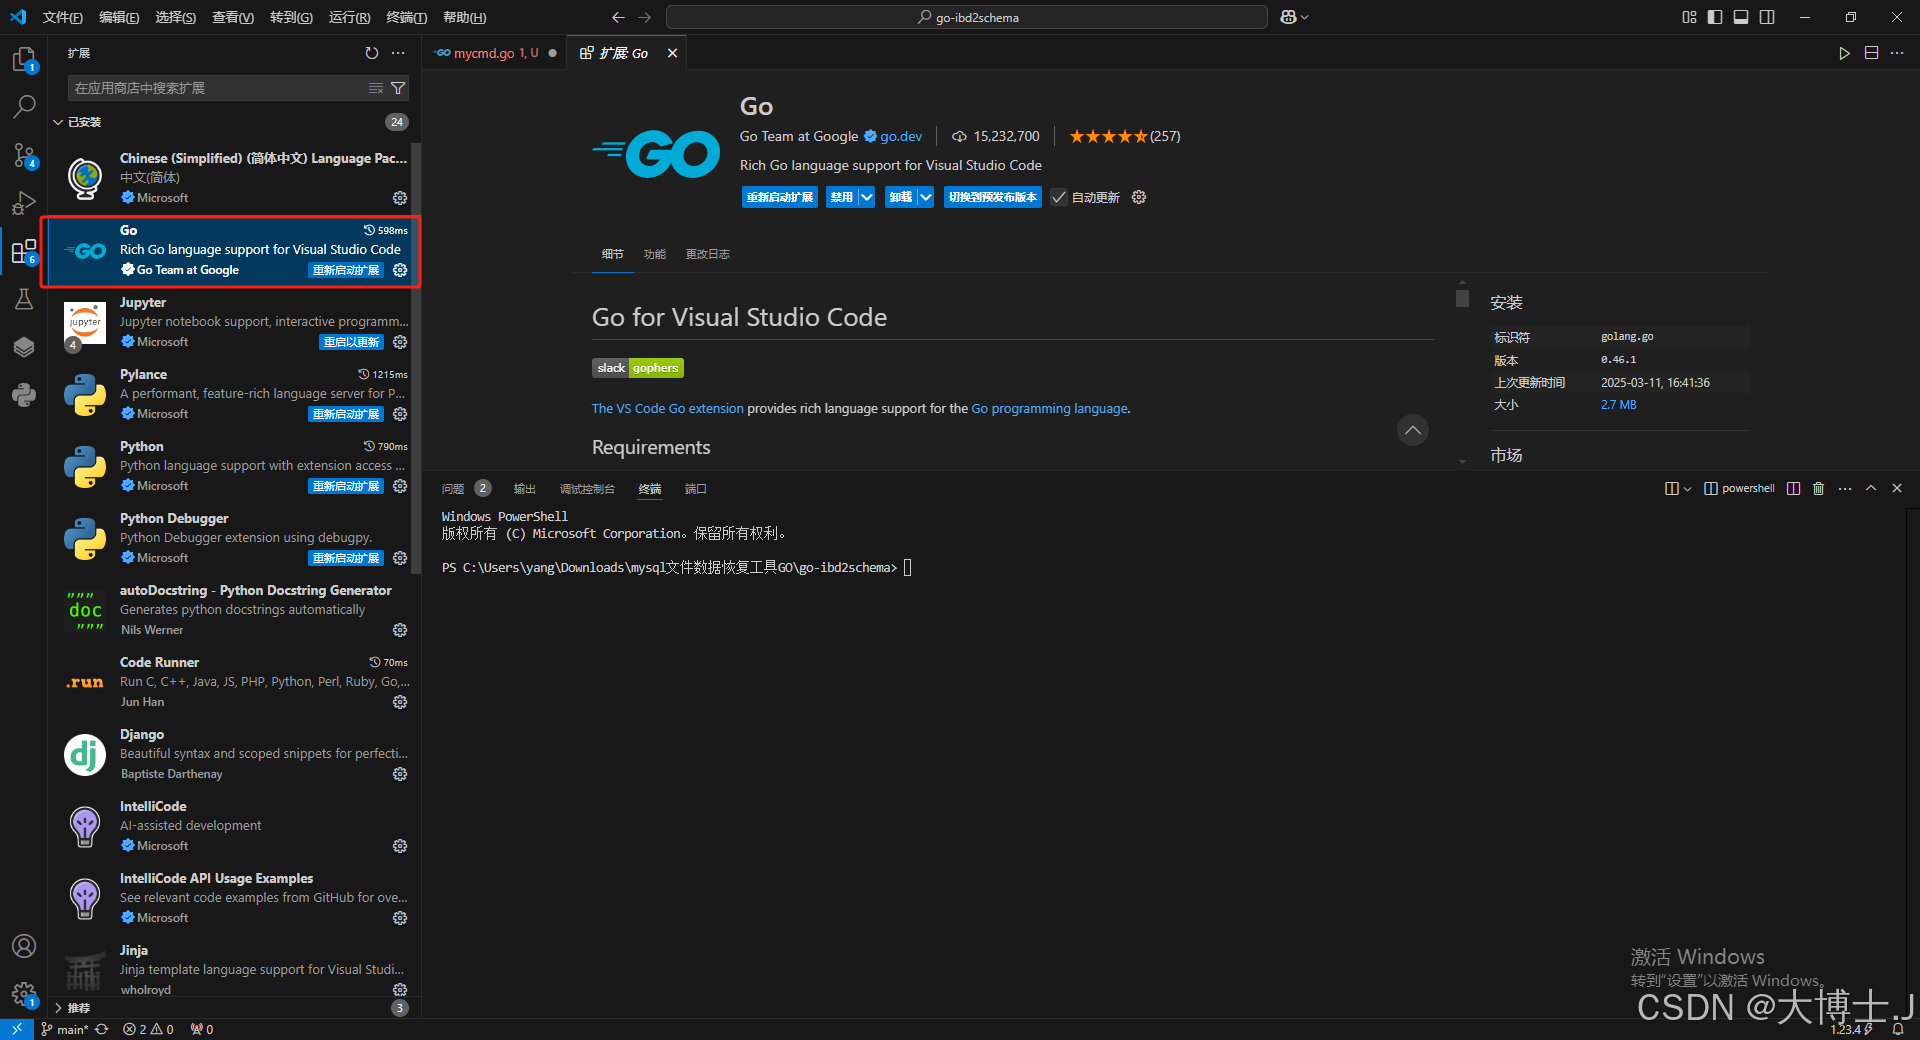Open The VS Code Go extension link
The image size is (1920, 1040).
667,408
